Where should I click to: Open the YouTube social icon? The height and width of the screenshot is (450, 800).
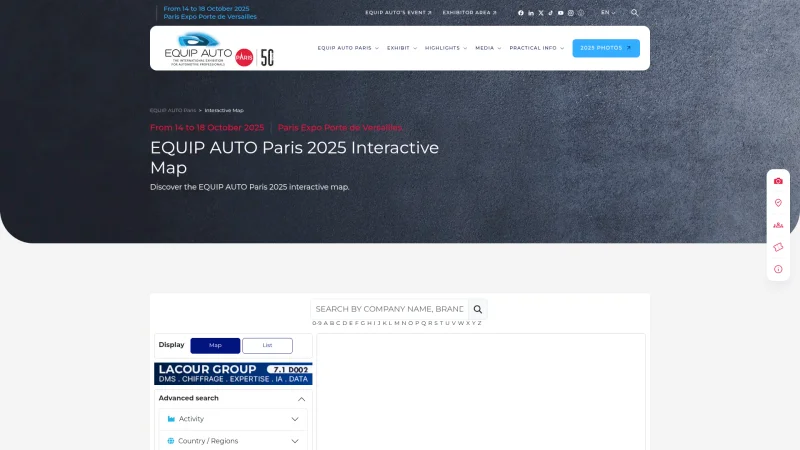coord(560,13)
